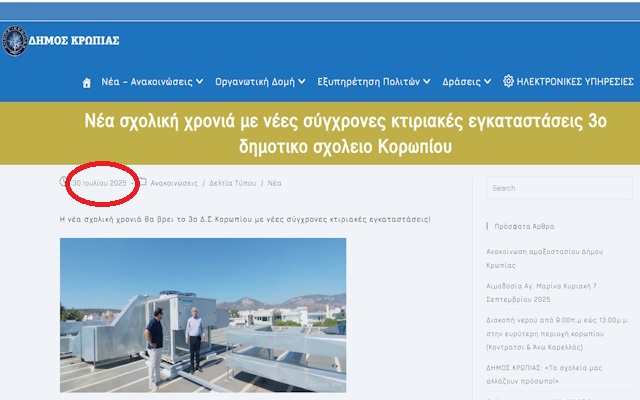Image resolution: width=640 pixels, height=400 pixels.
Task: Click the gear icon beside ΗΛΕΚΤΡΟΝΙΚΕΣ ΥΠΗΡΕΣΙΕΣ
Action: click(508, 81)
